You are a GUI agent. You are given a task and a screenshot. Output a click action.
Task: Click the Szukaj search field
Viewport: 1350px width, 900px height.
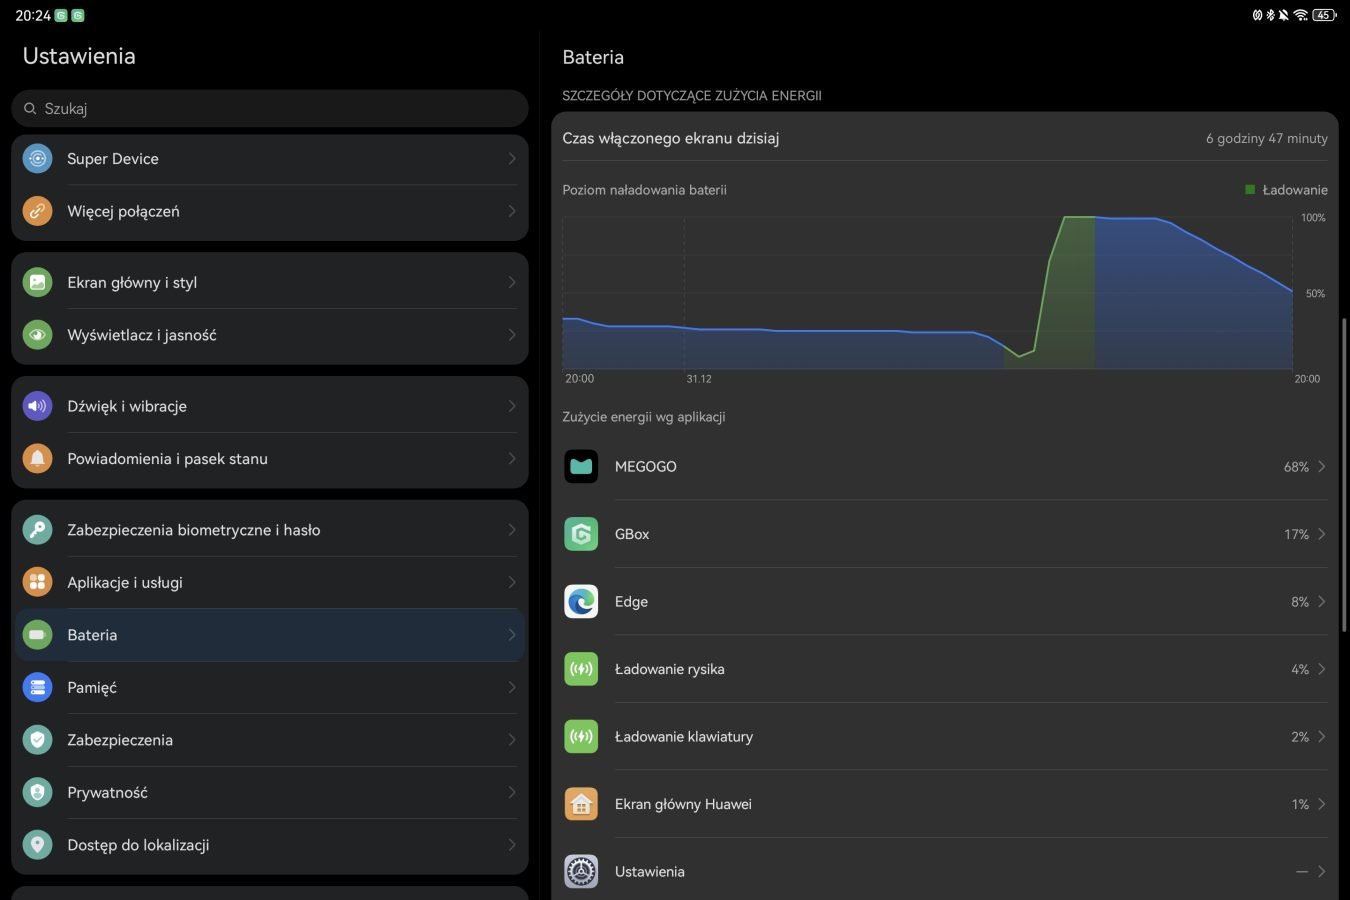pos(270,108)
